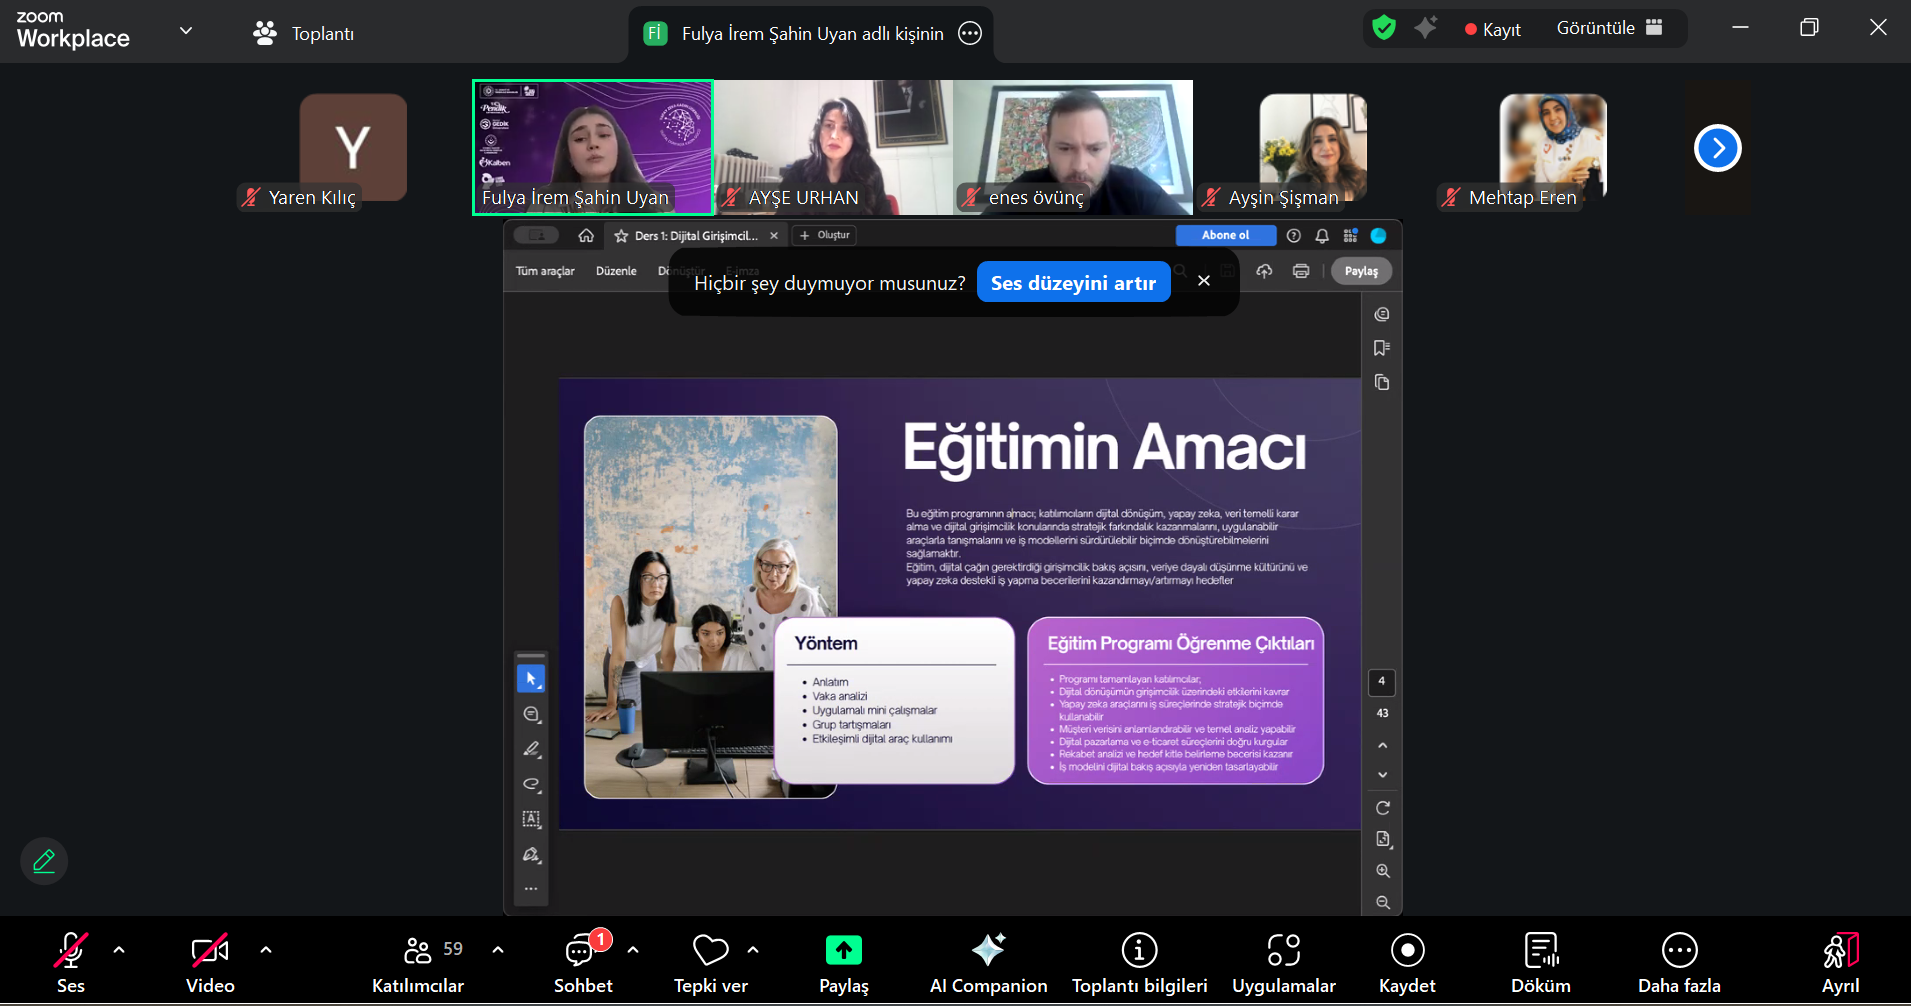Rotate the page in Acrobat
Image resolution: width=1911 pixels, height=1006 pixels.
pos(1383,808)
